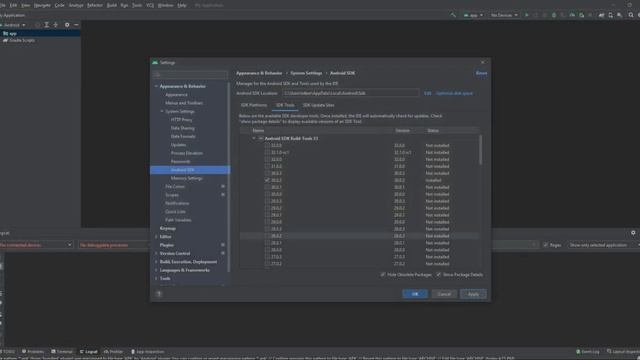This screenshot has height=360, width=640.
Task: Switch to SDK Update Sites tab
Action: pos(318,105)
